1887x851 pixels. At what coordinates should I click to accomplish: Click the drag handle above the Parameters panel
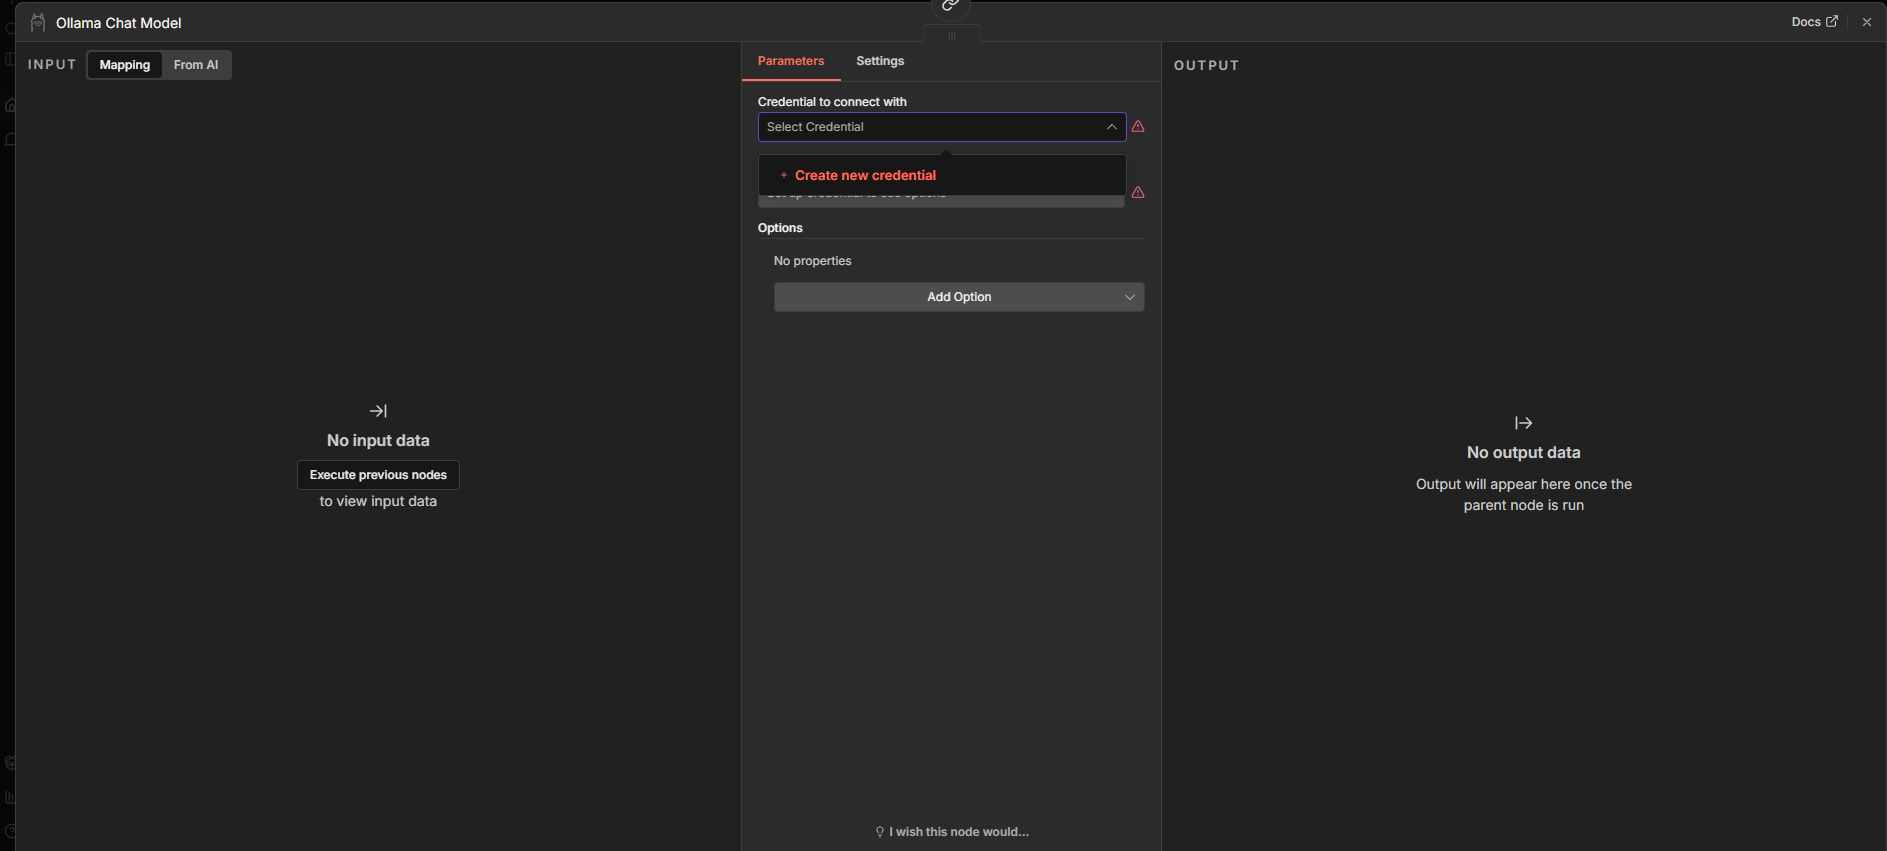(952, 35)
